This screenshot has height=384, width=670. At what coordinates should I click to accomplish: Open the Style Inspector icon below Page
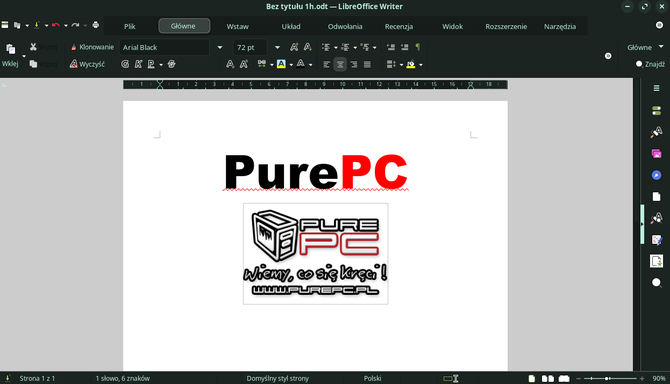(x=656, y=218)
